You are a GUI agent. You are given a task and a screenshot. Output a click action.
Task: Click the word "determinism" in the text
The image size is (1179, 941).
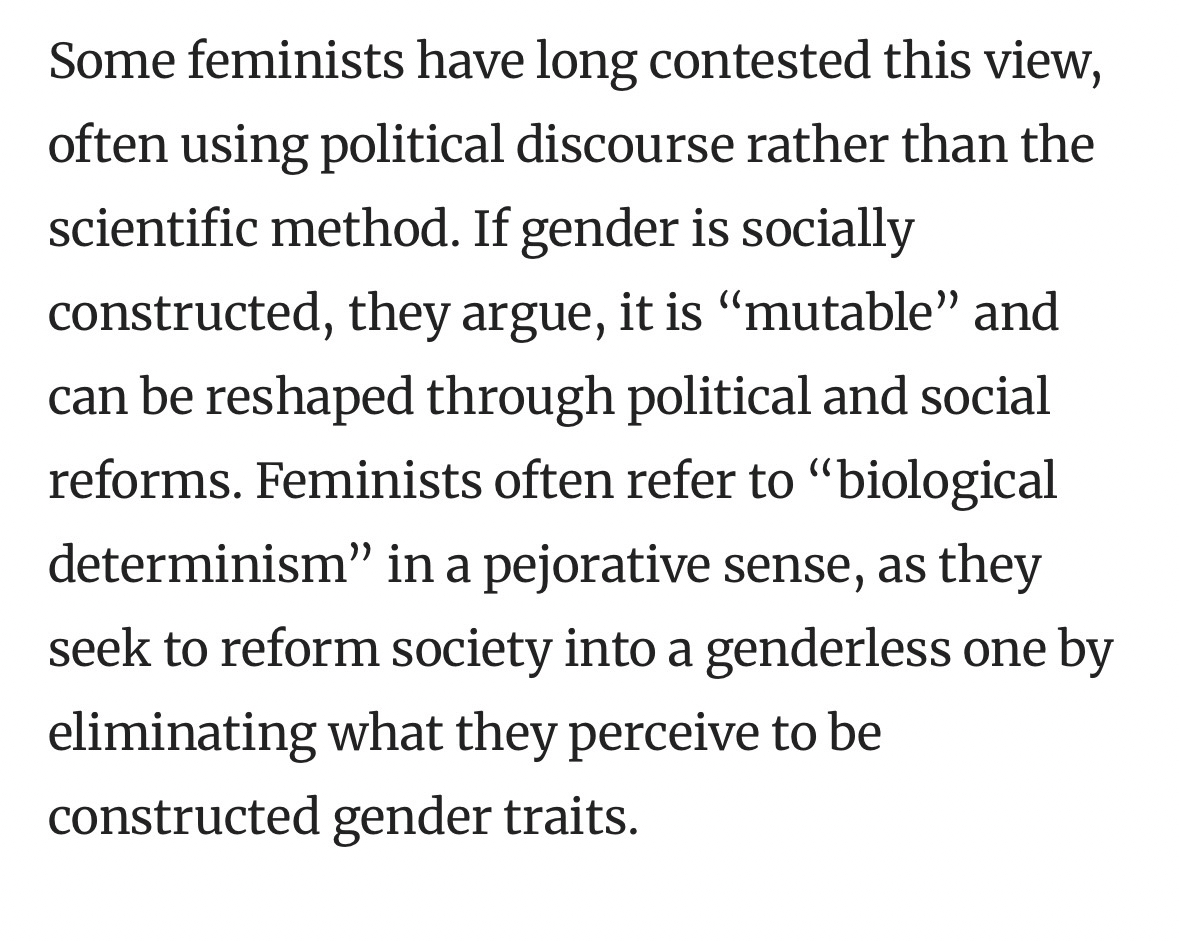point(197,565)
